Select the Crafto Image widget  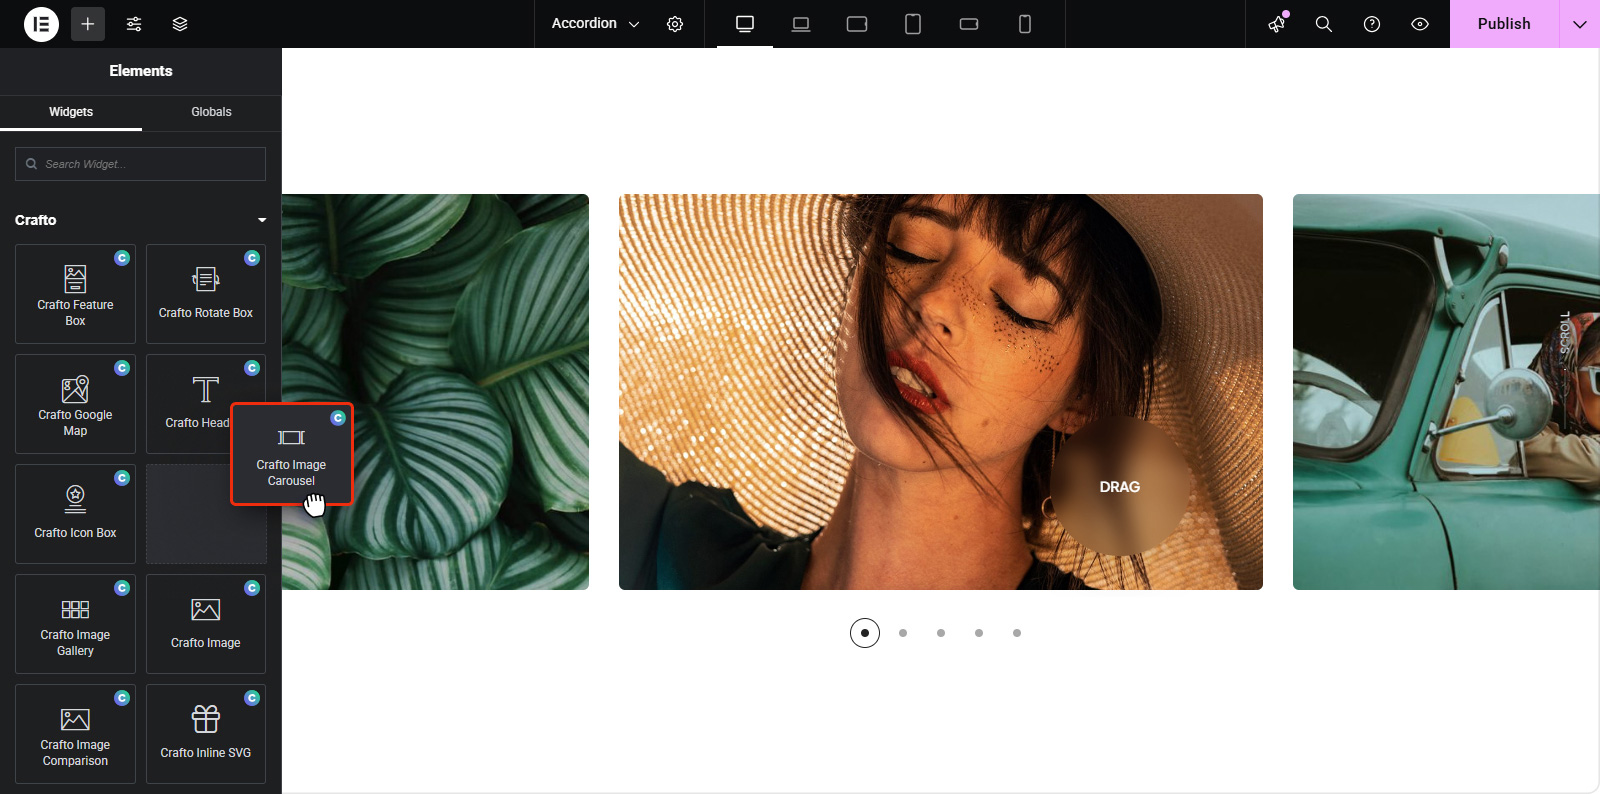[206, 624]
